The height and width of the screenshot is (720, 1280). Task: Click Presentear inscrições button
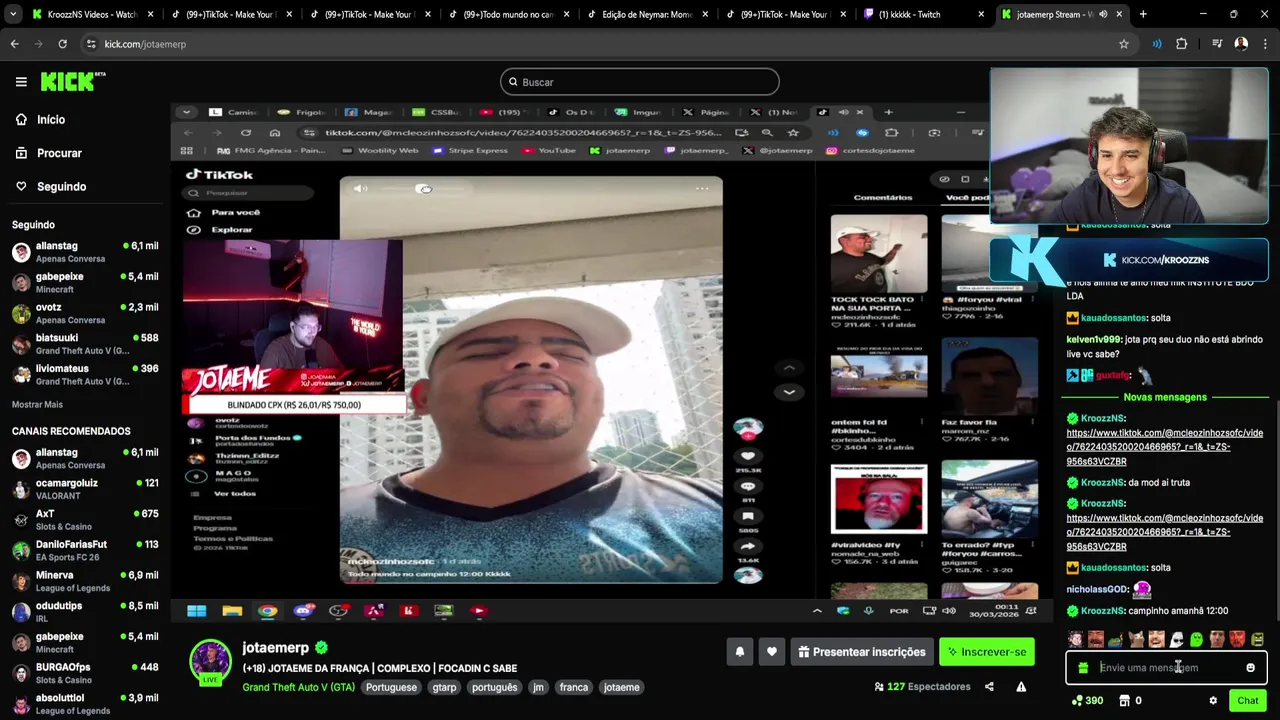(862, 652)
